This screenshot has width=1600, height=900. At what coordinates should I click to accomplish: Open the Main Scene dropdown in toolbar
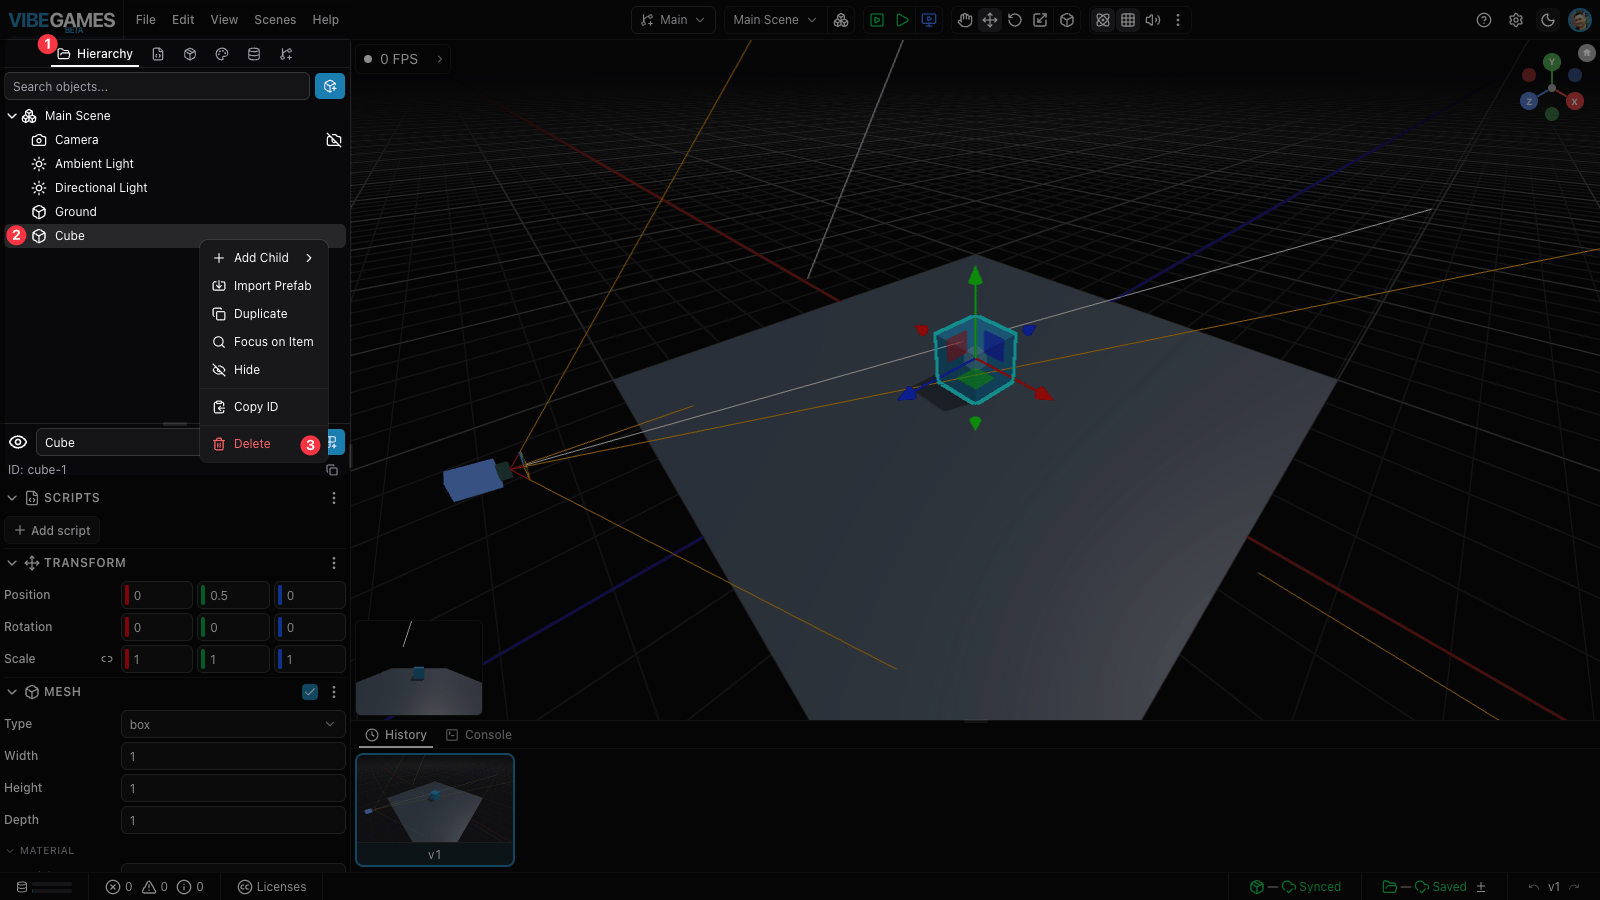pyautogui.click(x=775, y=20)
